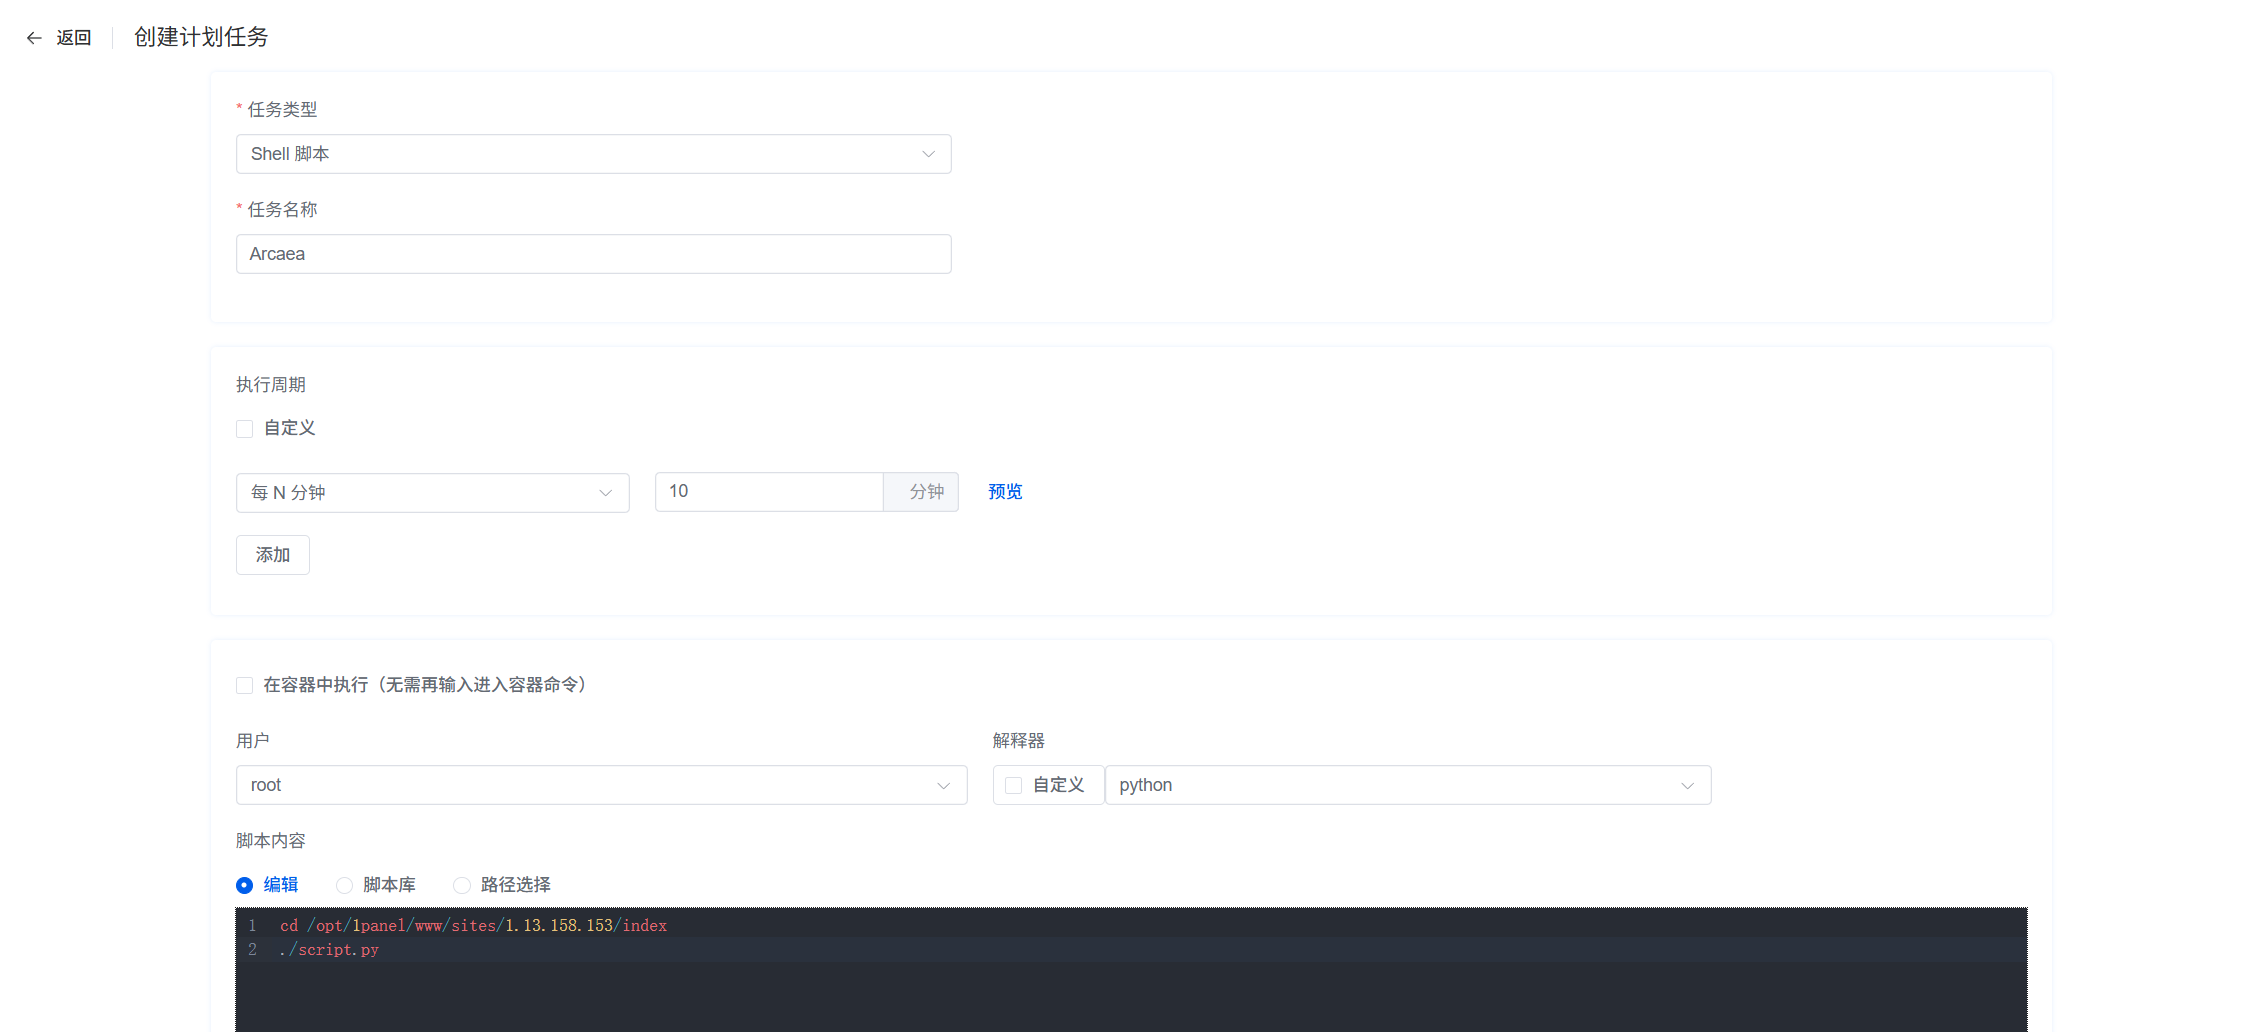
Task: Select the 路径选择 radio option
Action: coord(462,885)
